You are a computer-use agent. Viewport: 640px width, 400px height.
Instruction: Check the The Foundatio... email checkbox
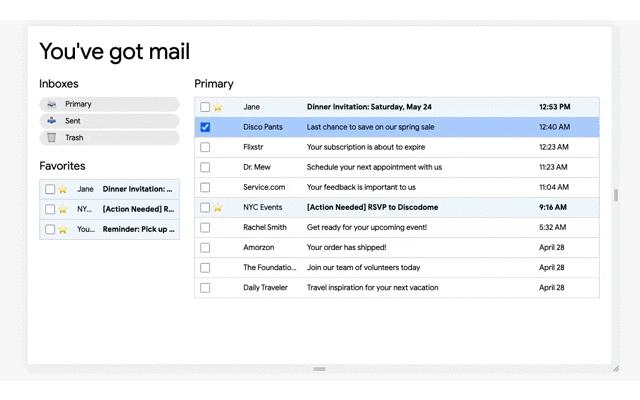pyautogui.click(x=205, y=268)
